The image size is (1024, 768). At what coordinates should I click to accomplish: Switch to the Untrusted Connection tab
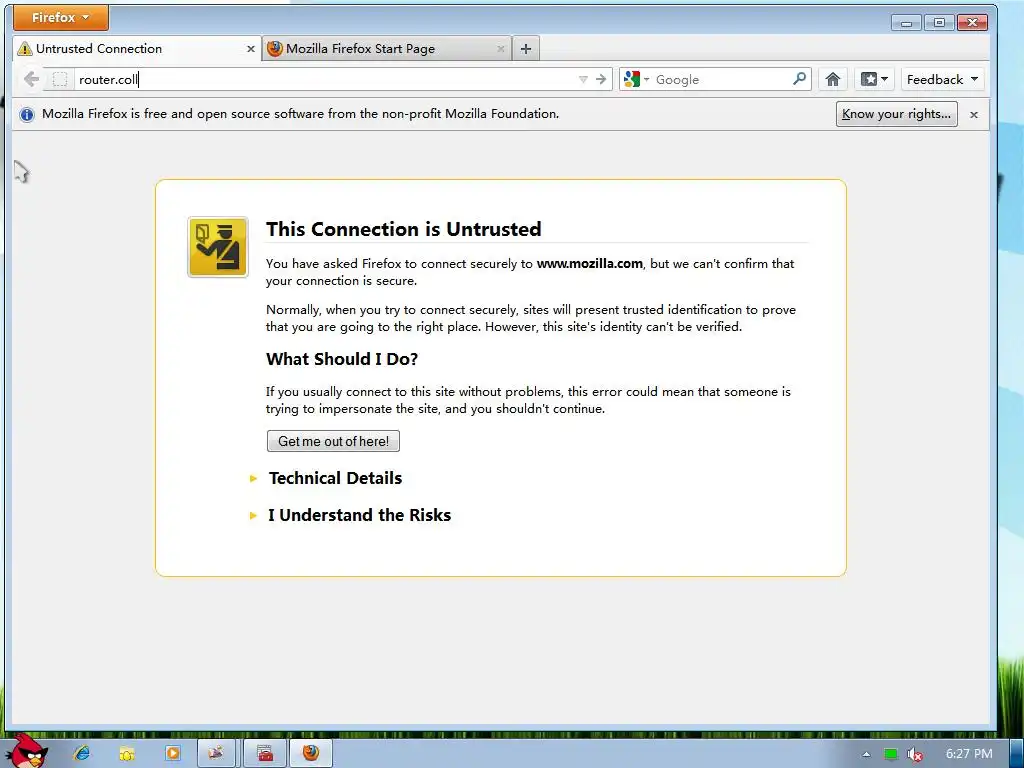click(136, 49)
